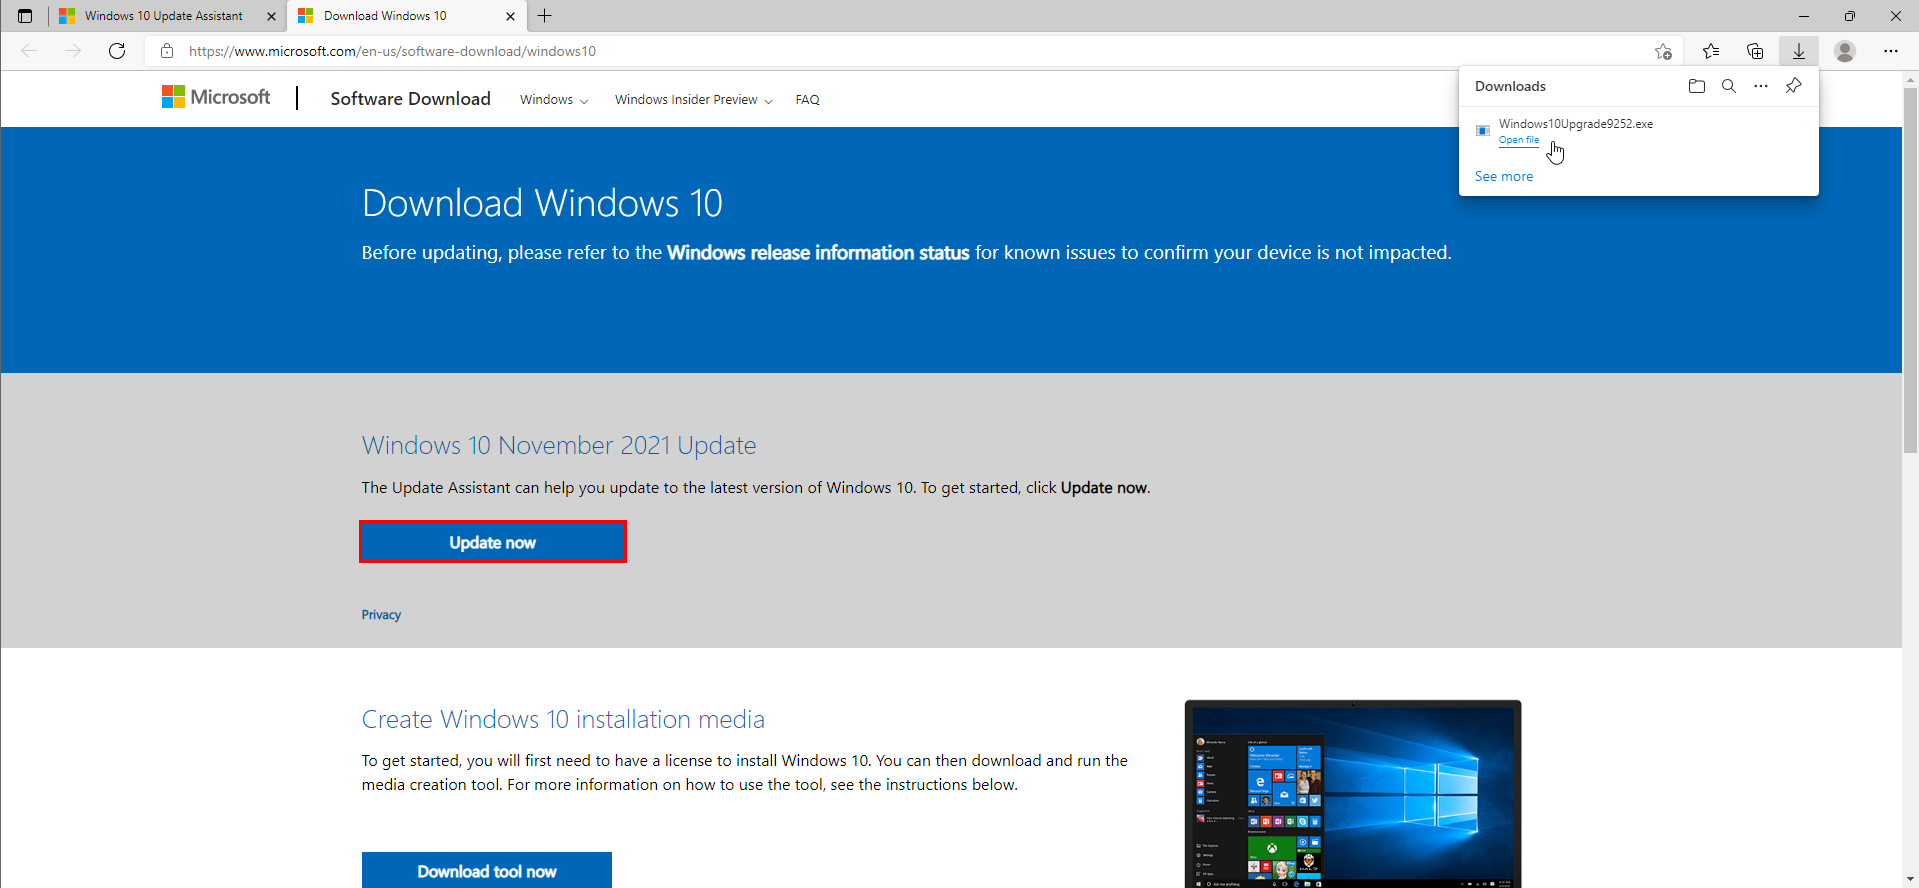
Task: Click the browser Refresh icon
Action: pyautogui.click(x=117, y=51)
